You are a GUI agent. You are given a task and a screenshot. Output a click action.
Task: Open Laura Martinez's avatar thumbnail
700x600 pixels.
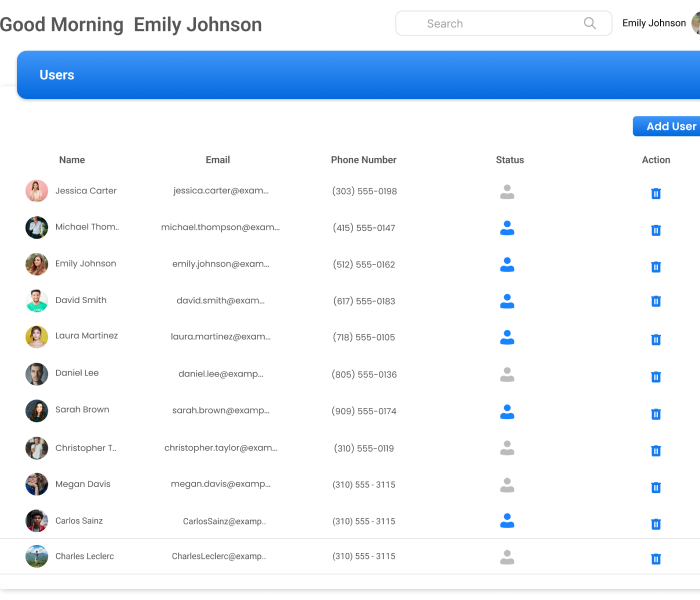37,337
